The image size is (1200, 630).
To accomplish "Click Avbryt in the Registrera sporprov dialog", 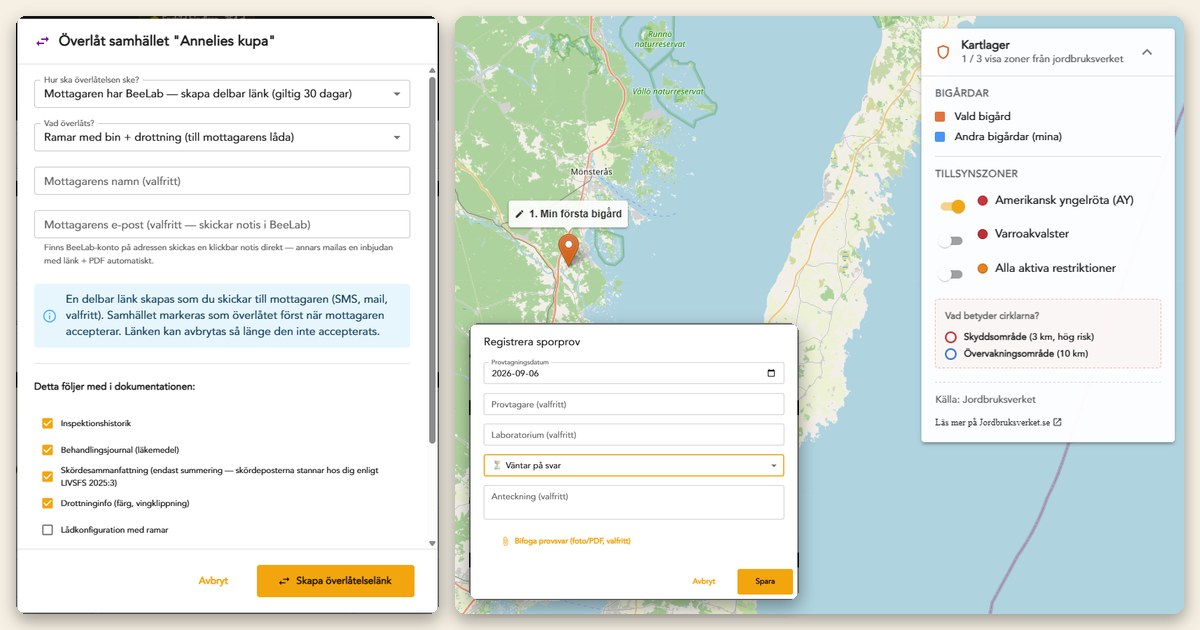I will [x=704, y=581].
